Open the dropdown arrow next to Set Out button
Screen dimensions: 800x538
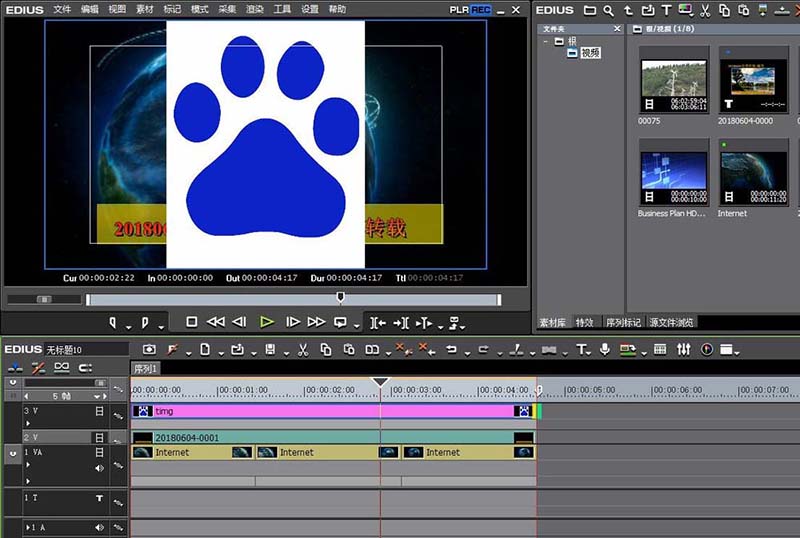click(x=161, y=327)
